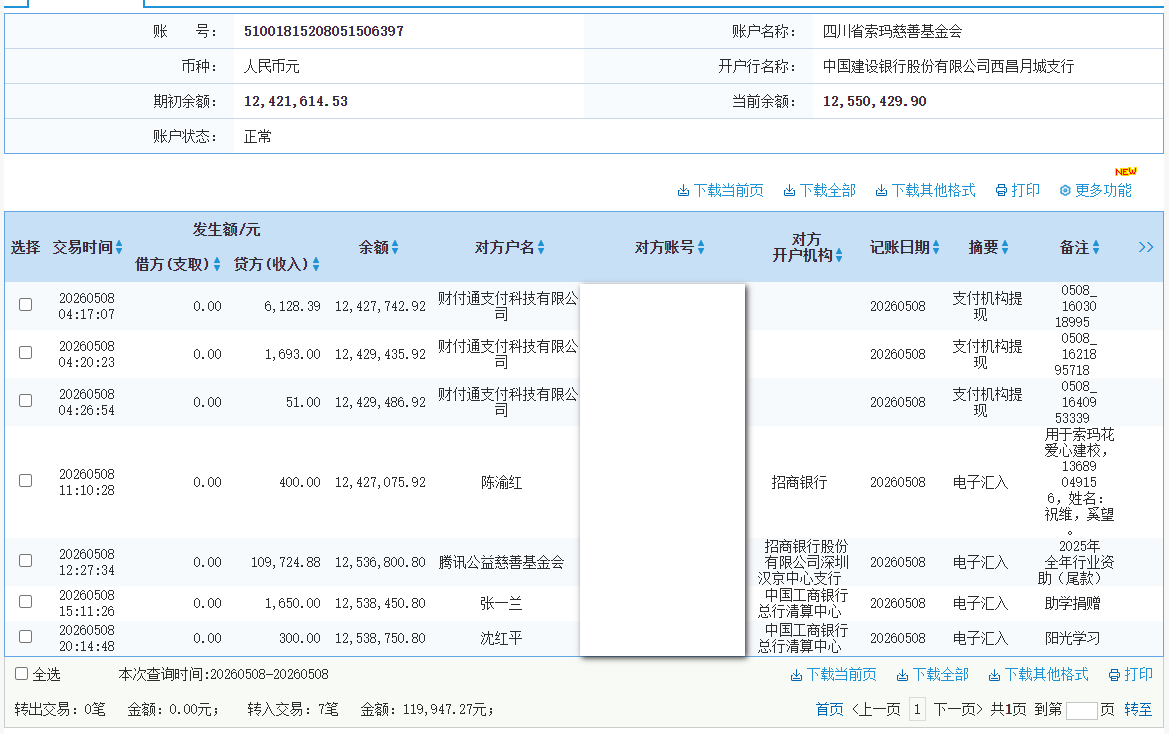Sort by 对方户名 column arrows
This screenshot has width=1169, height=734.
(541, 247)
